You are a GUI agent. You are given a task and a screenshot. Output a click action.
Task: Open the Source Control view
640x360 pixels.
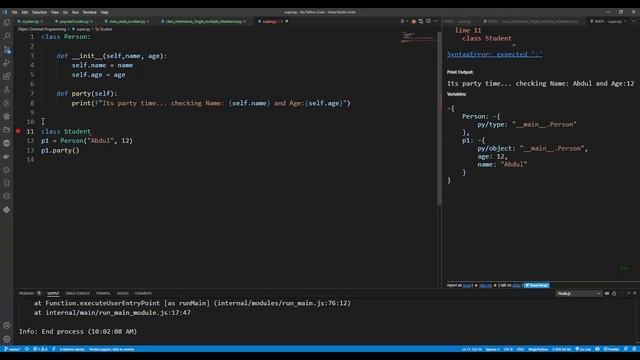(7, 49)
